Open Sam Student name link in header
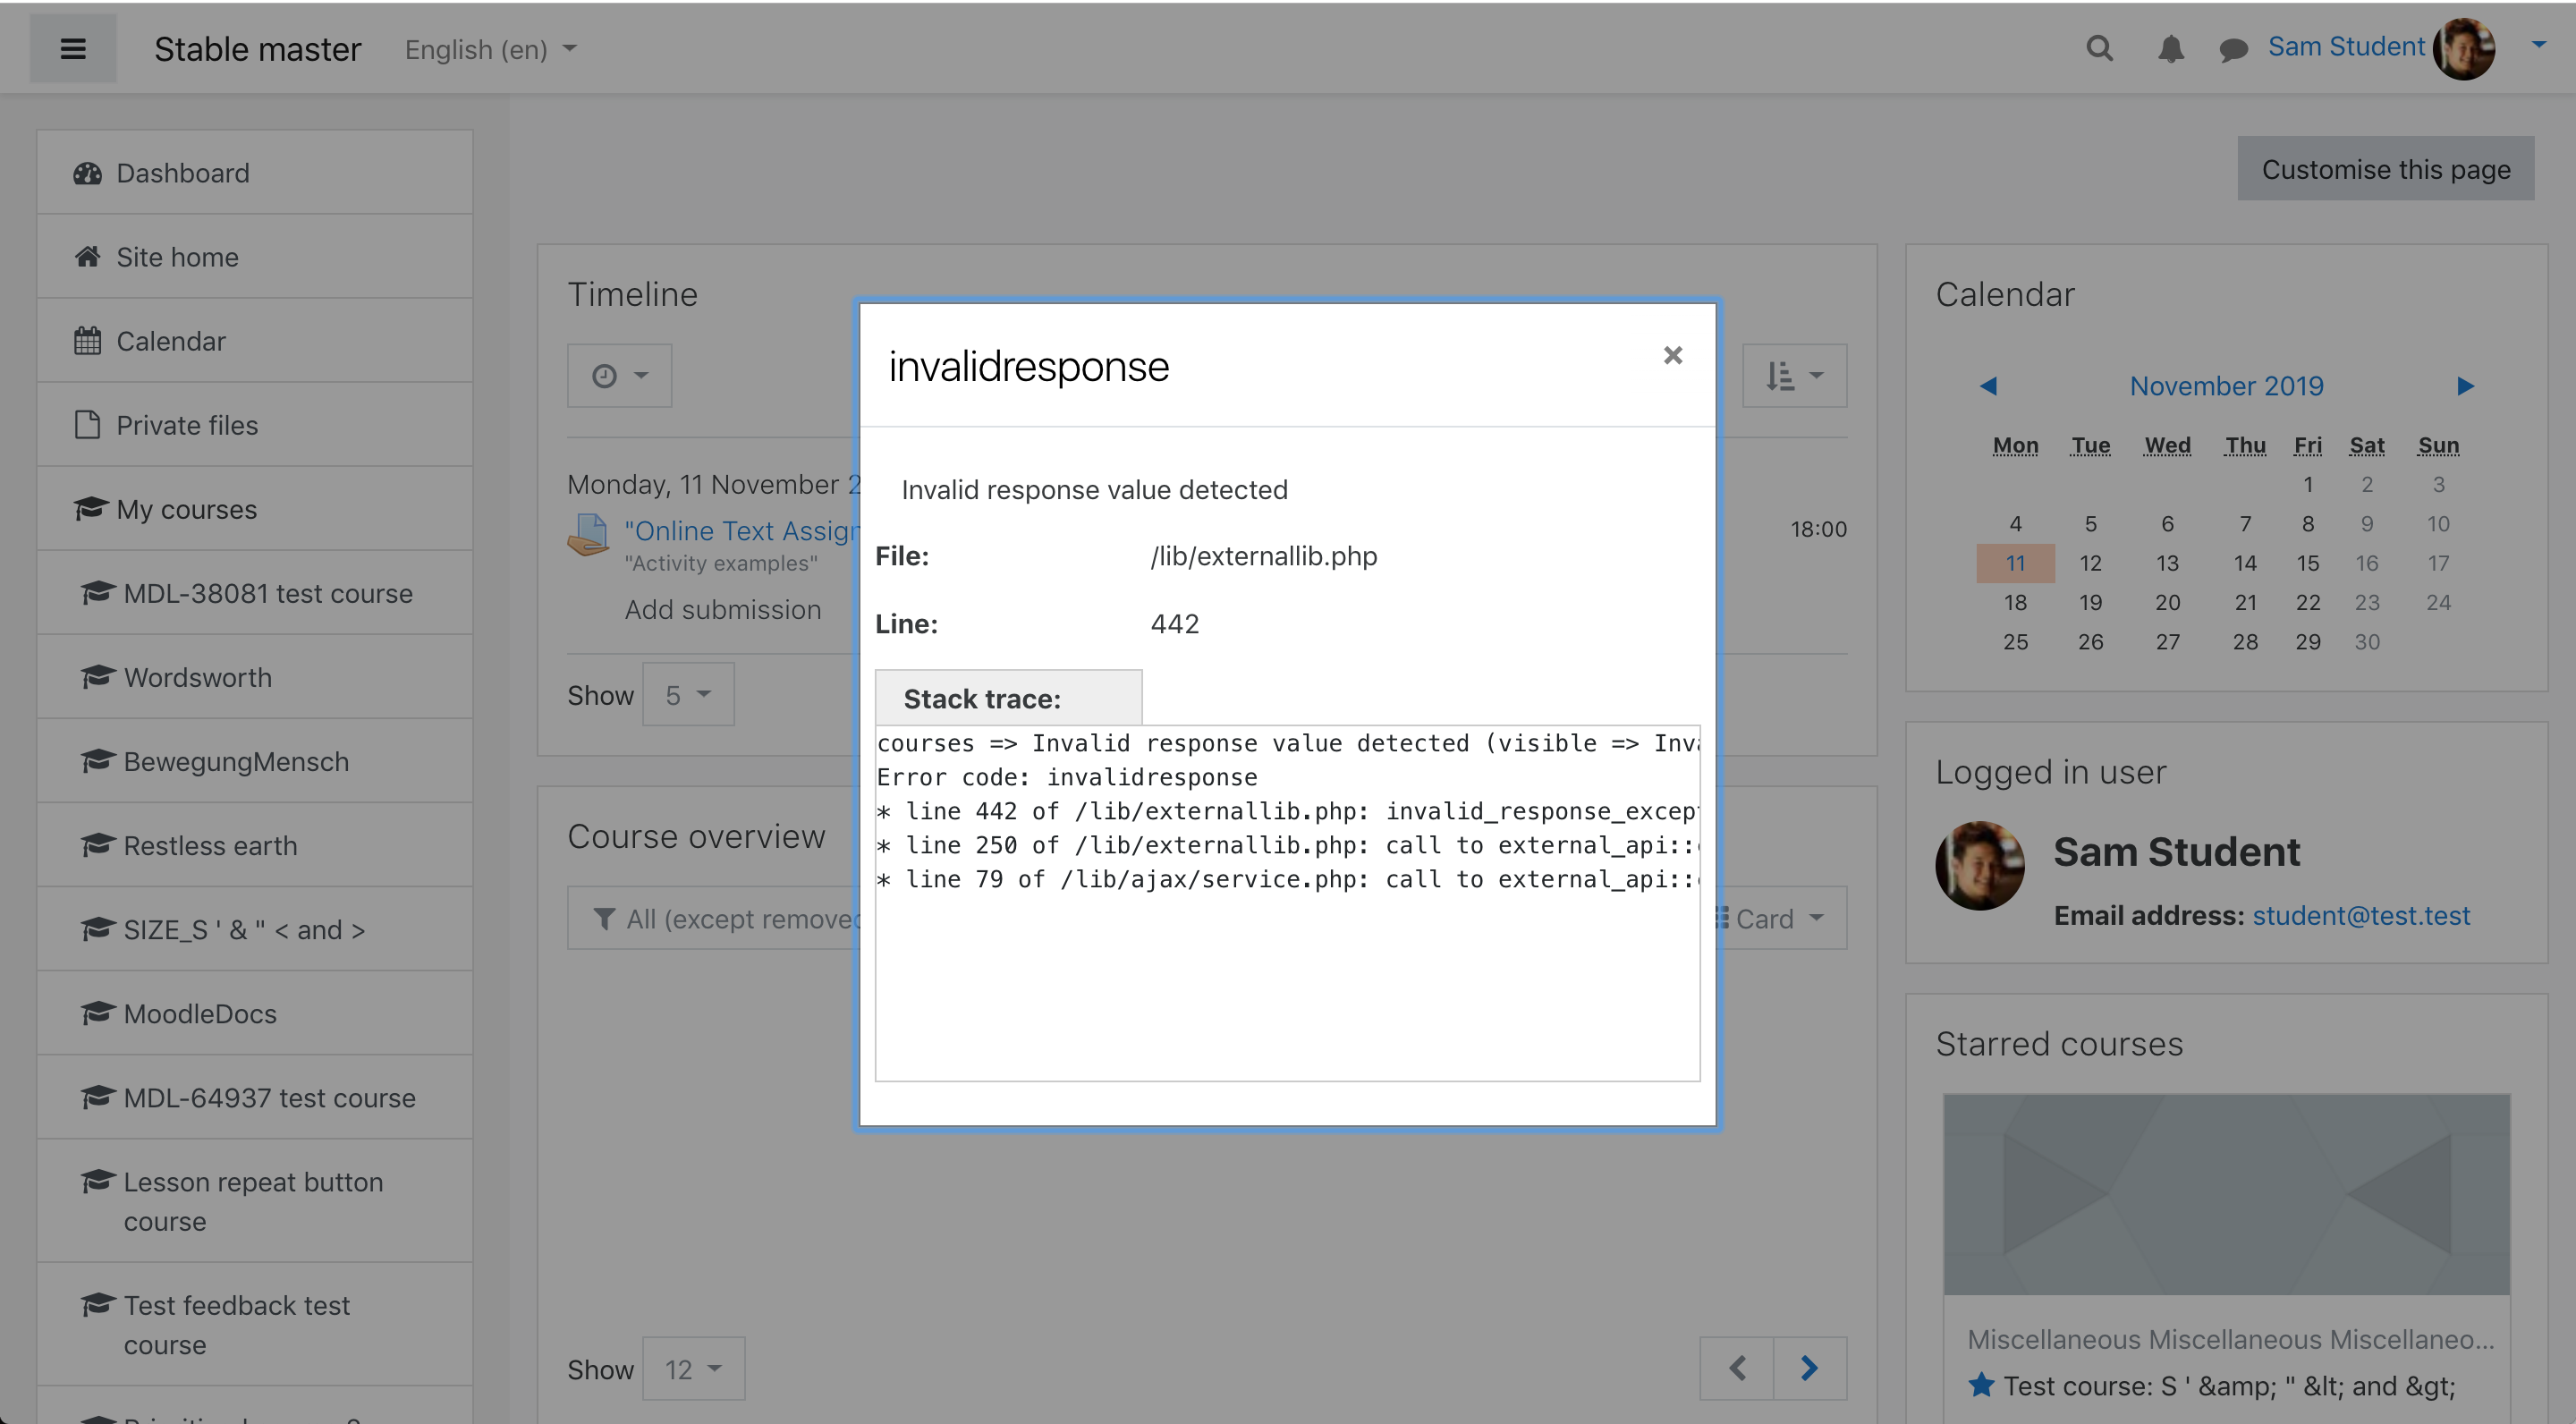 2345,46
